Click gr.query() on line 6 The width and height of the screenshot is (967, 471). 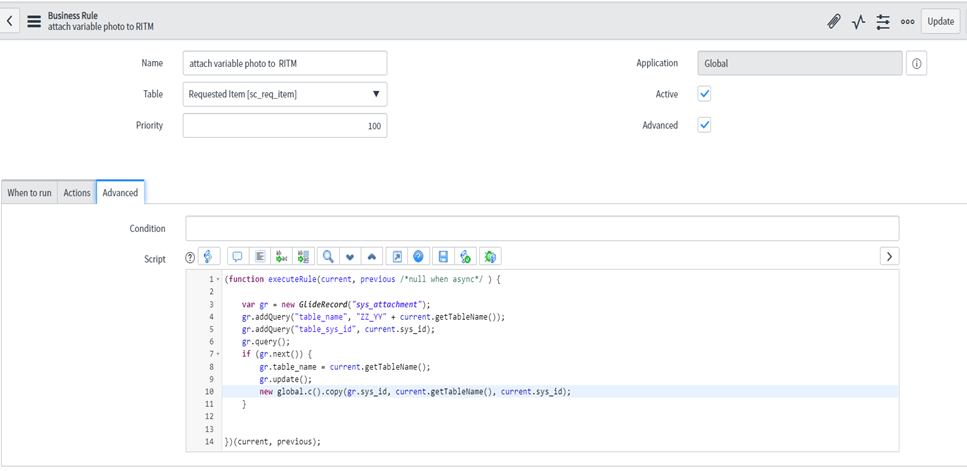pos(266,342)
